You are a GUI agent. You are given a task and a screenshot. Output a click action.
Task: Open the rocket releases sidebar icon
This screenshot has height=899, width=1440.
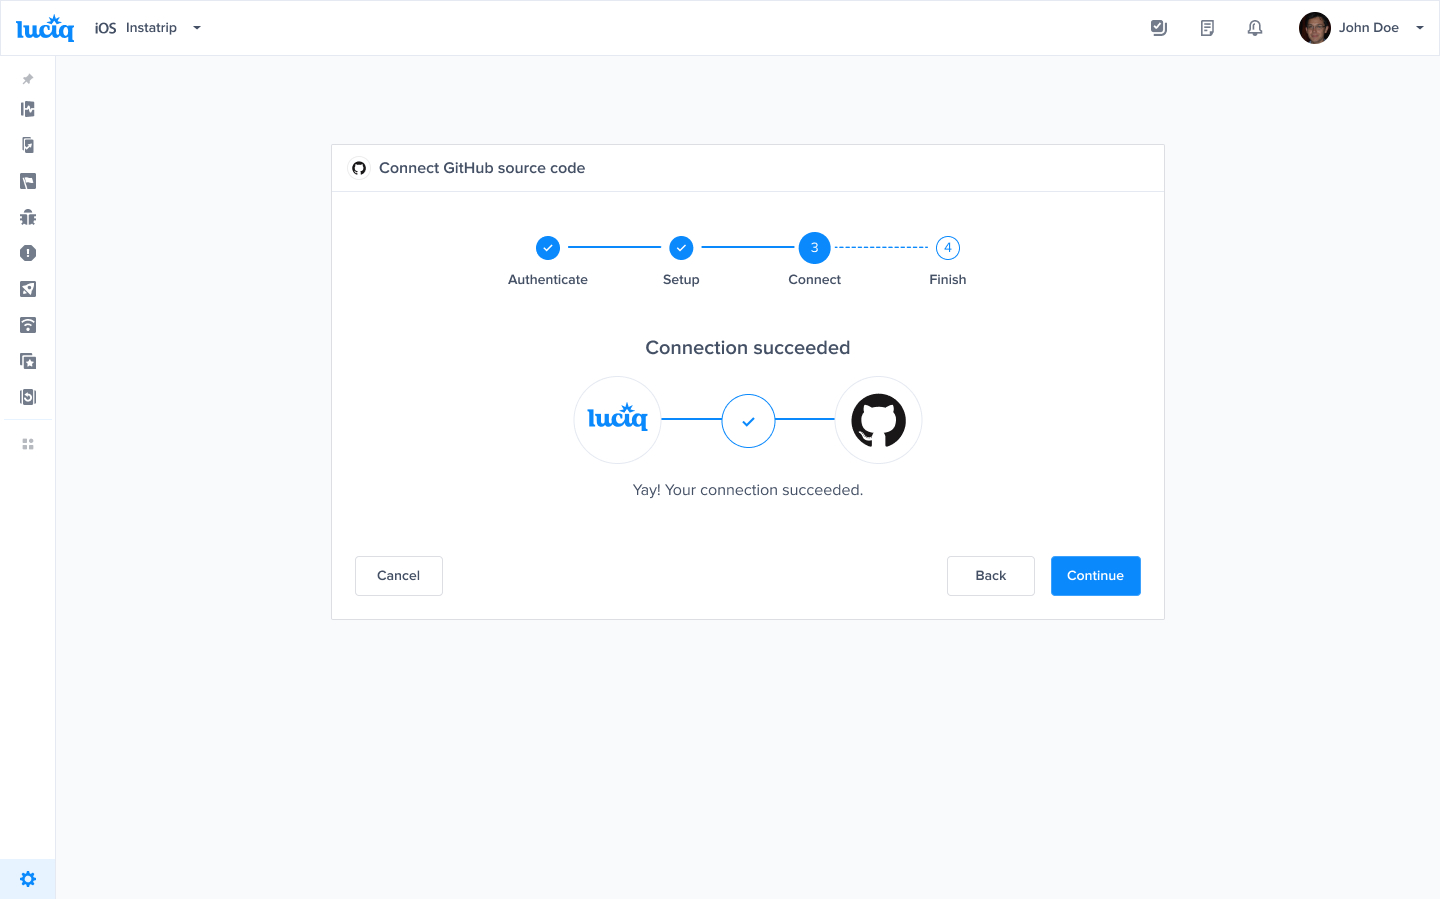click(28, 289)
